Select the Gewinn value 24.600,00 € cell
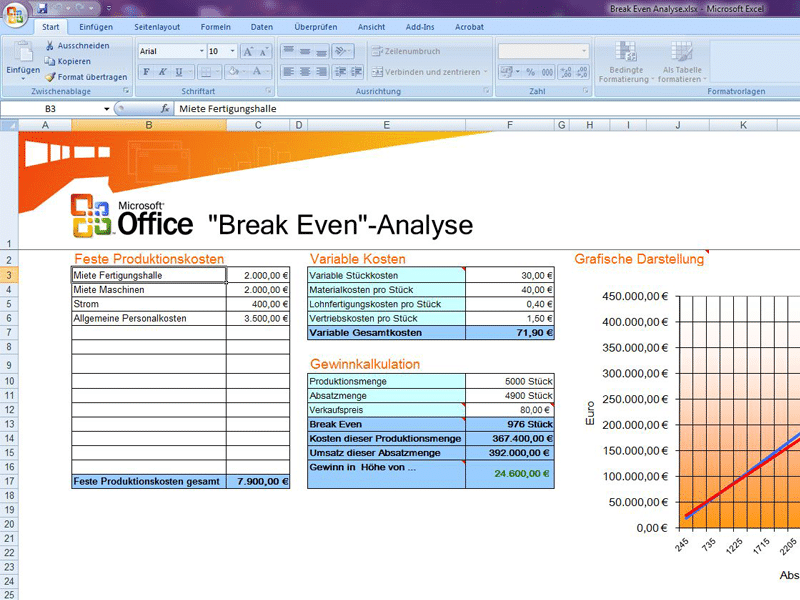 [x=510, y=474]
